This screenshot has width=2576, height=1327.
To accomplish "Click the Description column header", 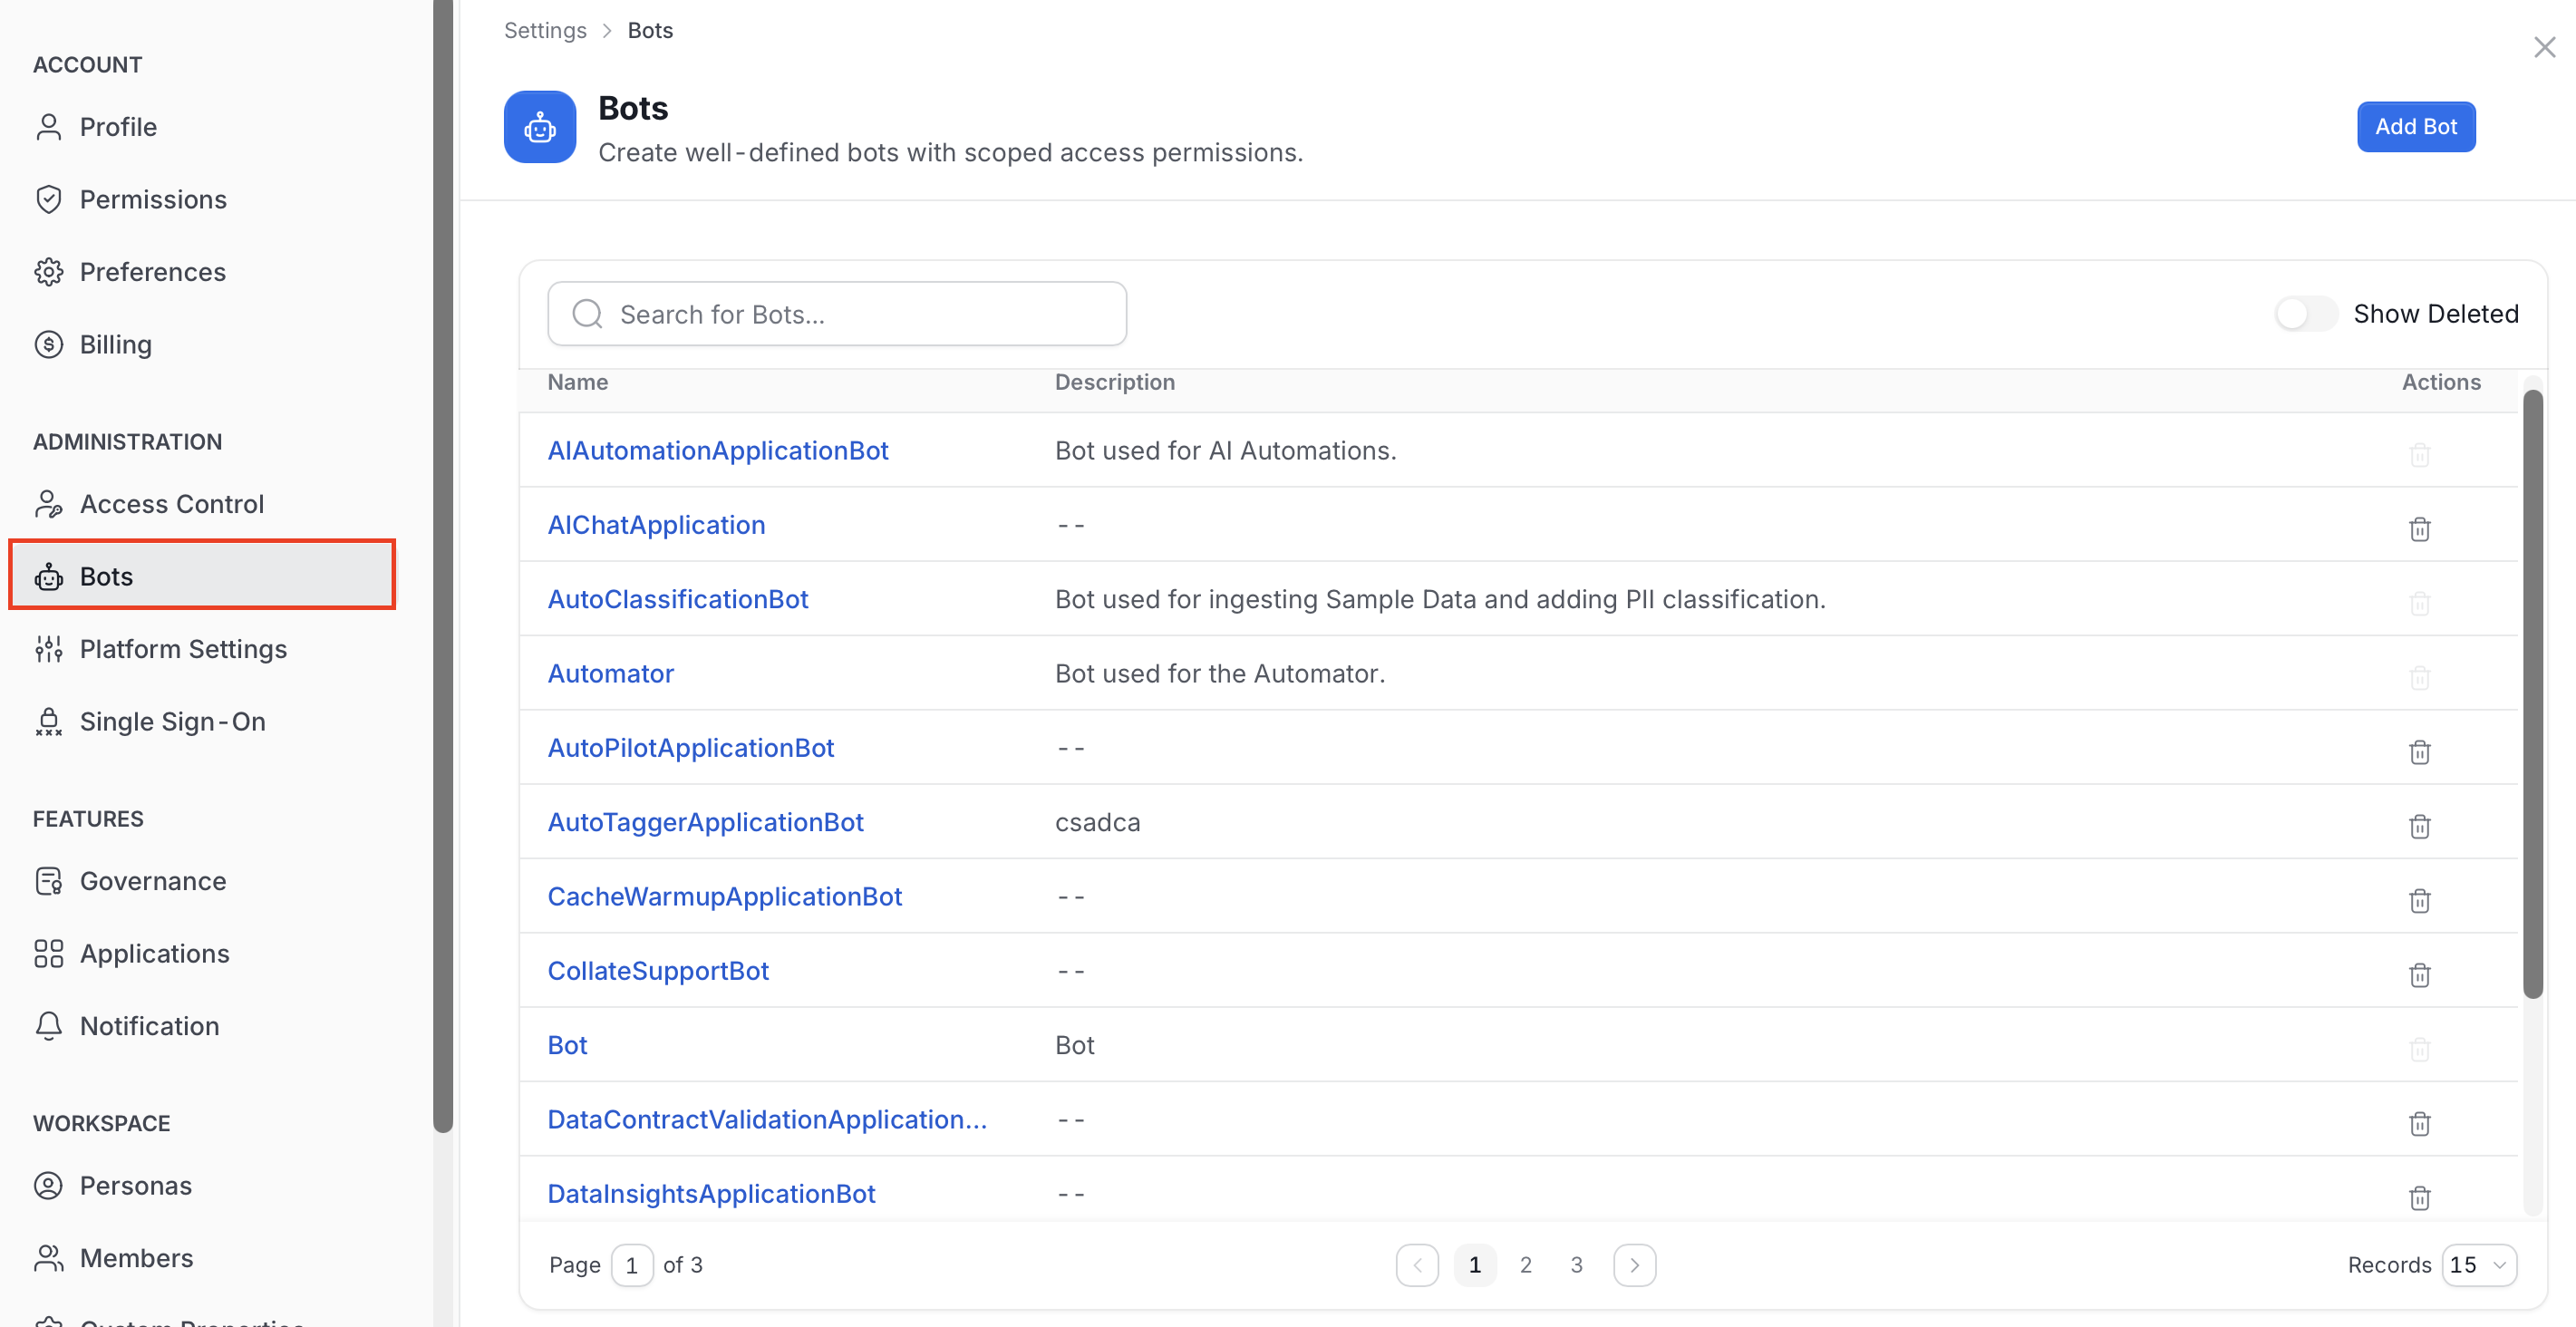I will pyautogui.click(x=1114, y=382).
